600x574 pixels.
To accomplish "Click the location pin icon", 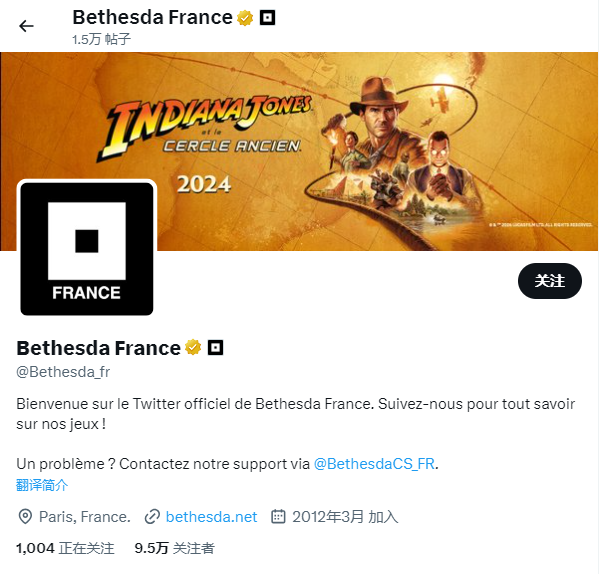I will point(26,517).
